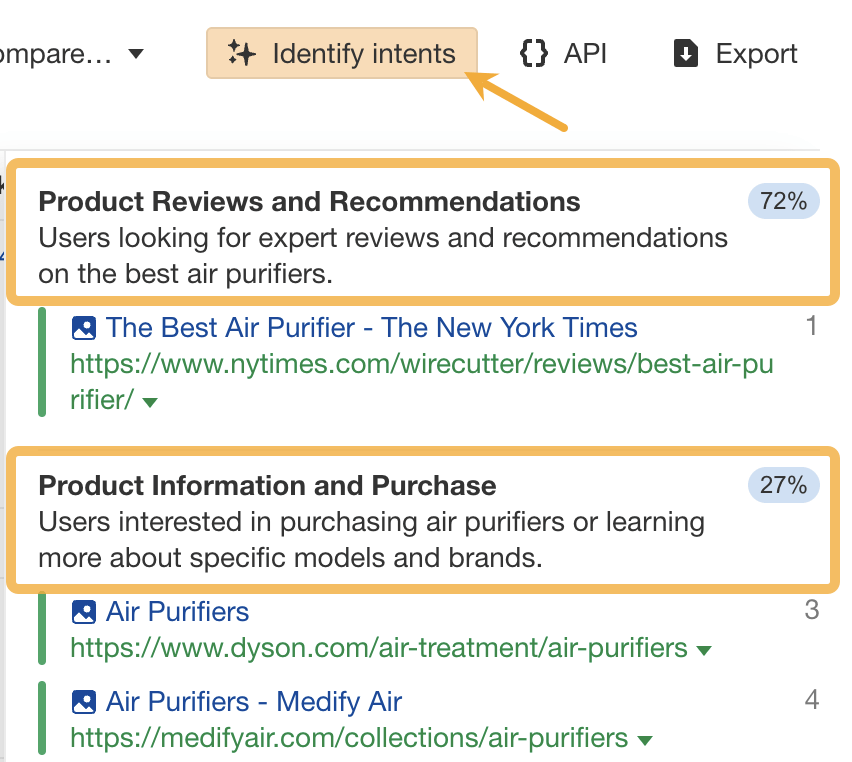
Task: Expand the dyson.com URL disclosure arrow
Action: click(x=704, y=648)
